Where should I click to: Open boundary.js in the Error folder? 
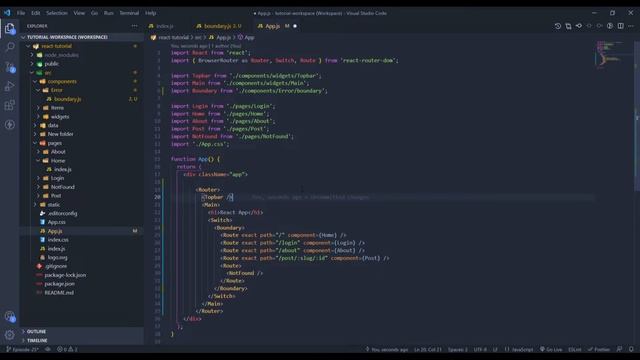coord(67,99)
